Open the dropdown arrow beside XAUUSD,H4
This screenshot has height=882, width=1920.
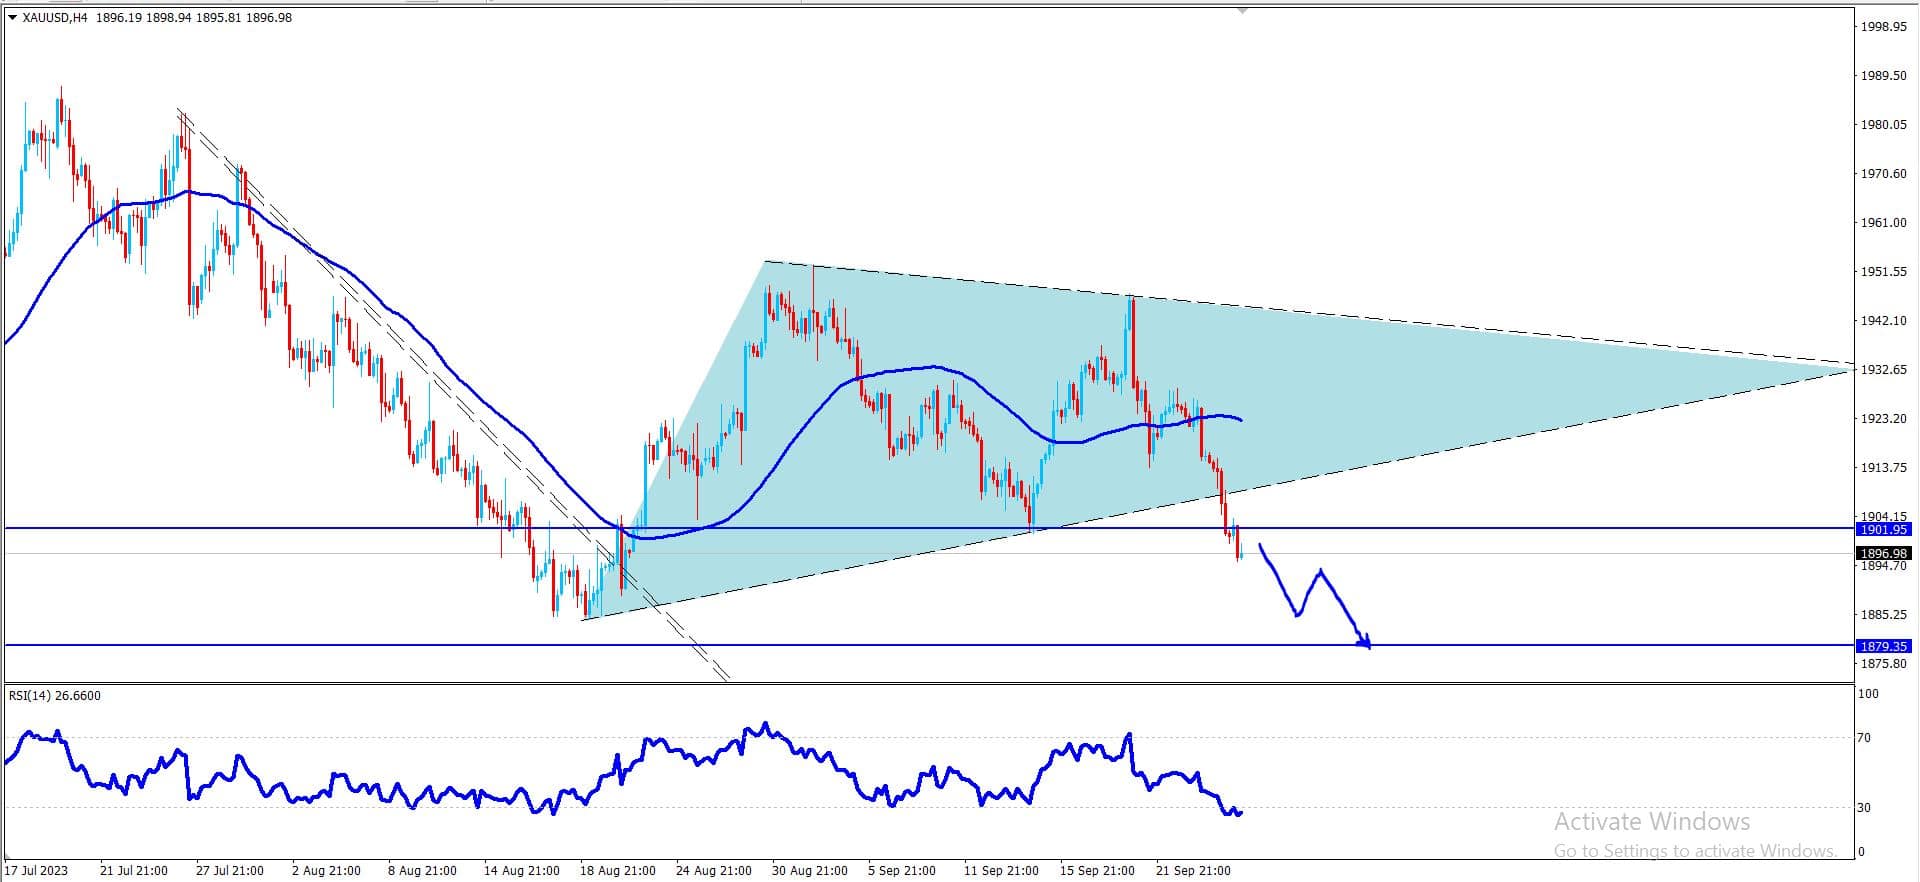coord(11,17)
